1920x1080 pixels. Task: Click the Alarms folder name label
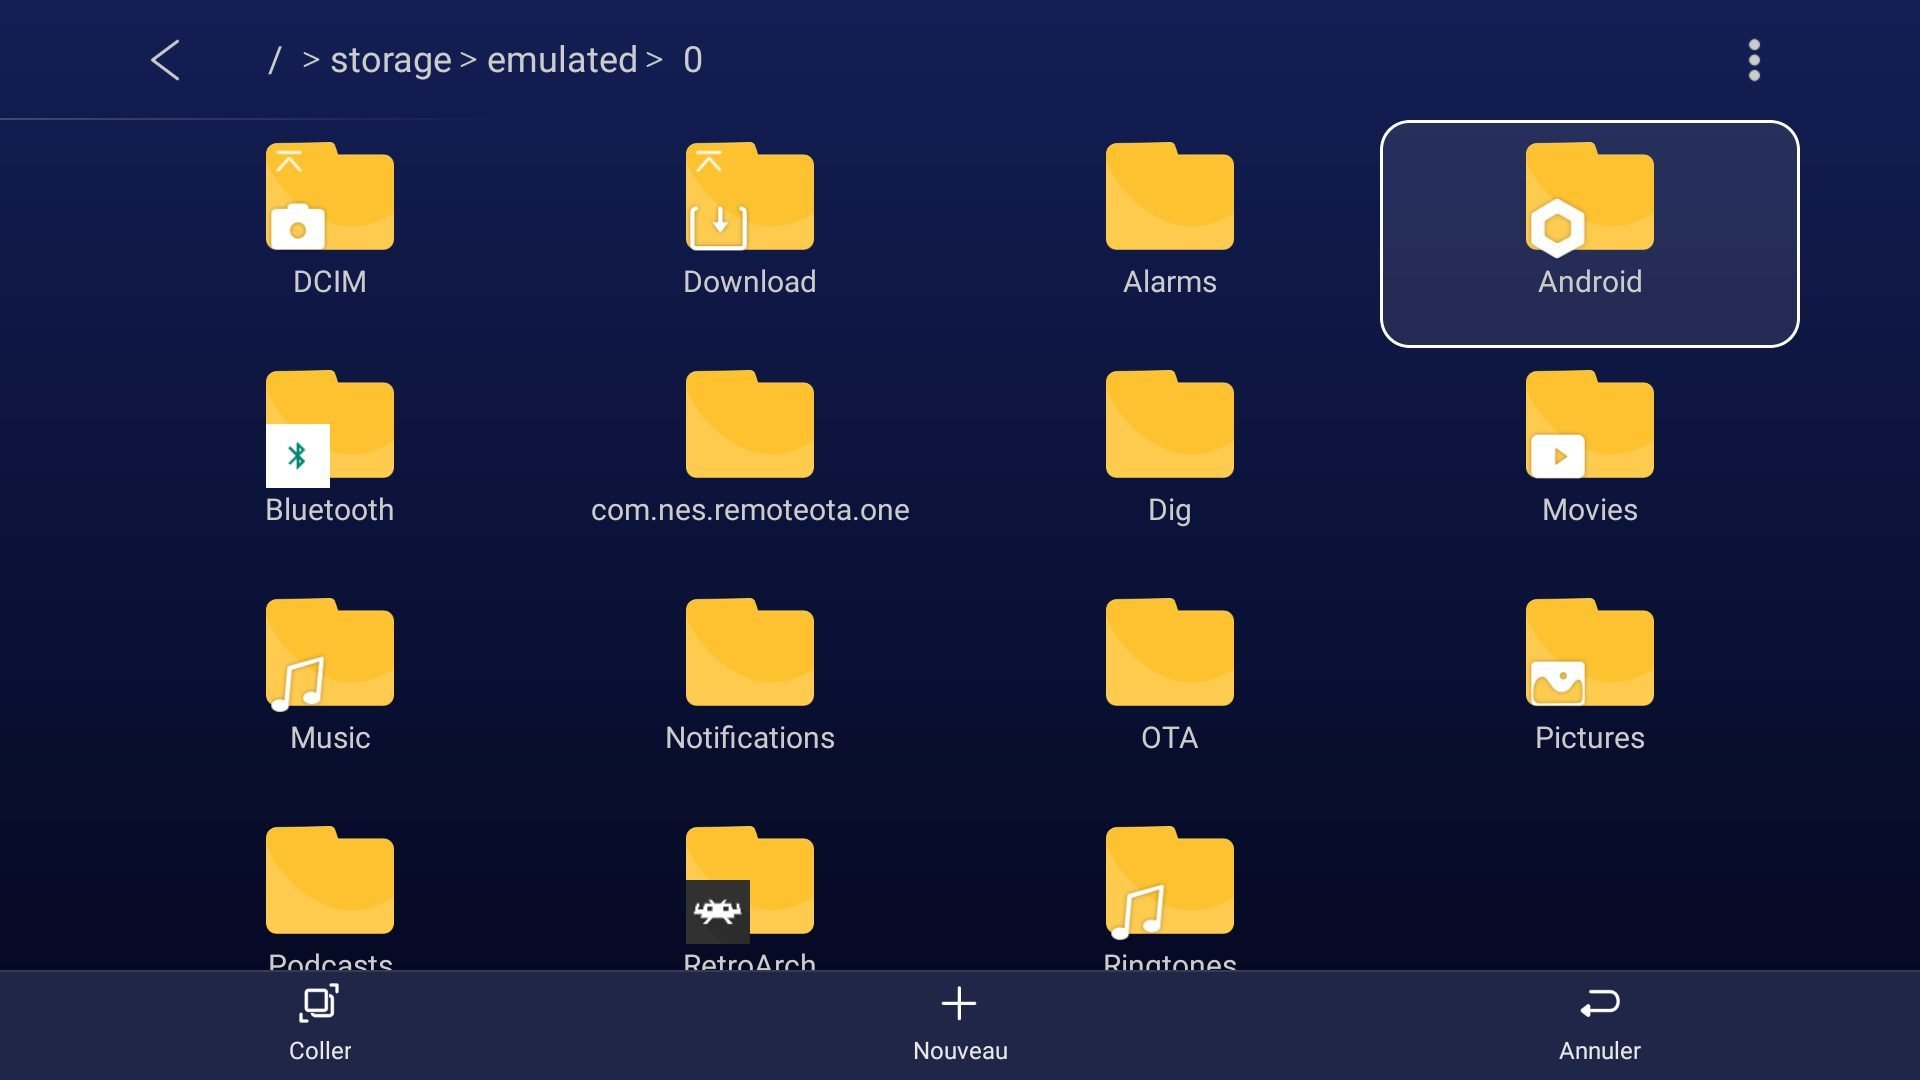point(1170,282)
